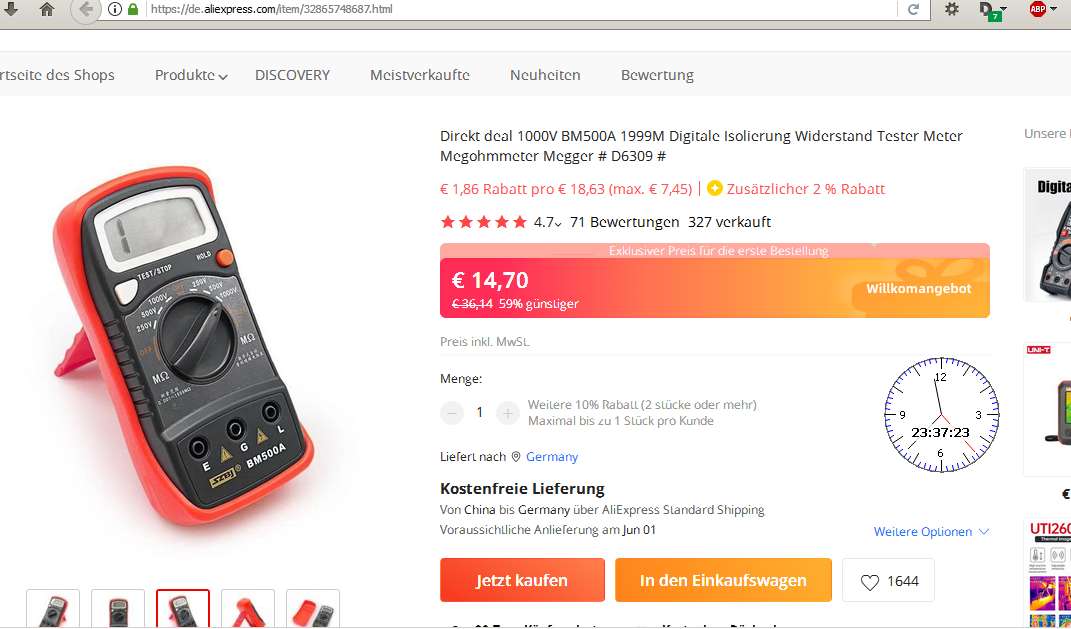Viewport: 1071px width, 629px height.
Task: Decrease quantity with the minus button
Action: 451,413
